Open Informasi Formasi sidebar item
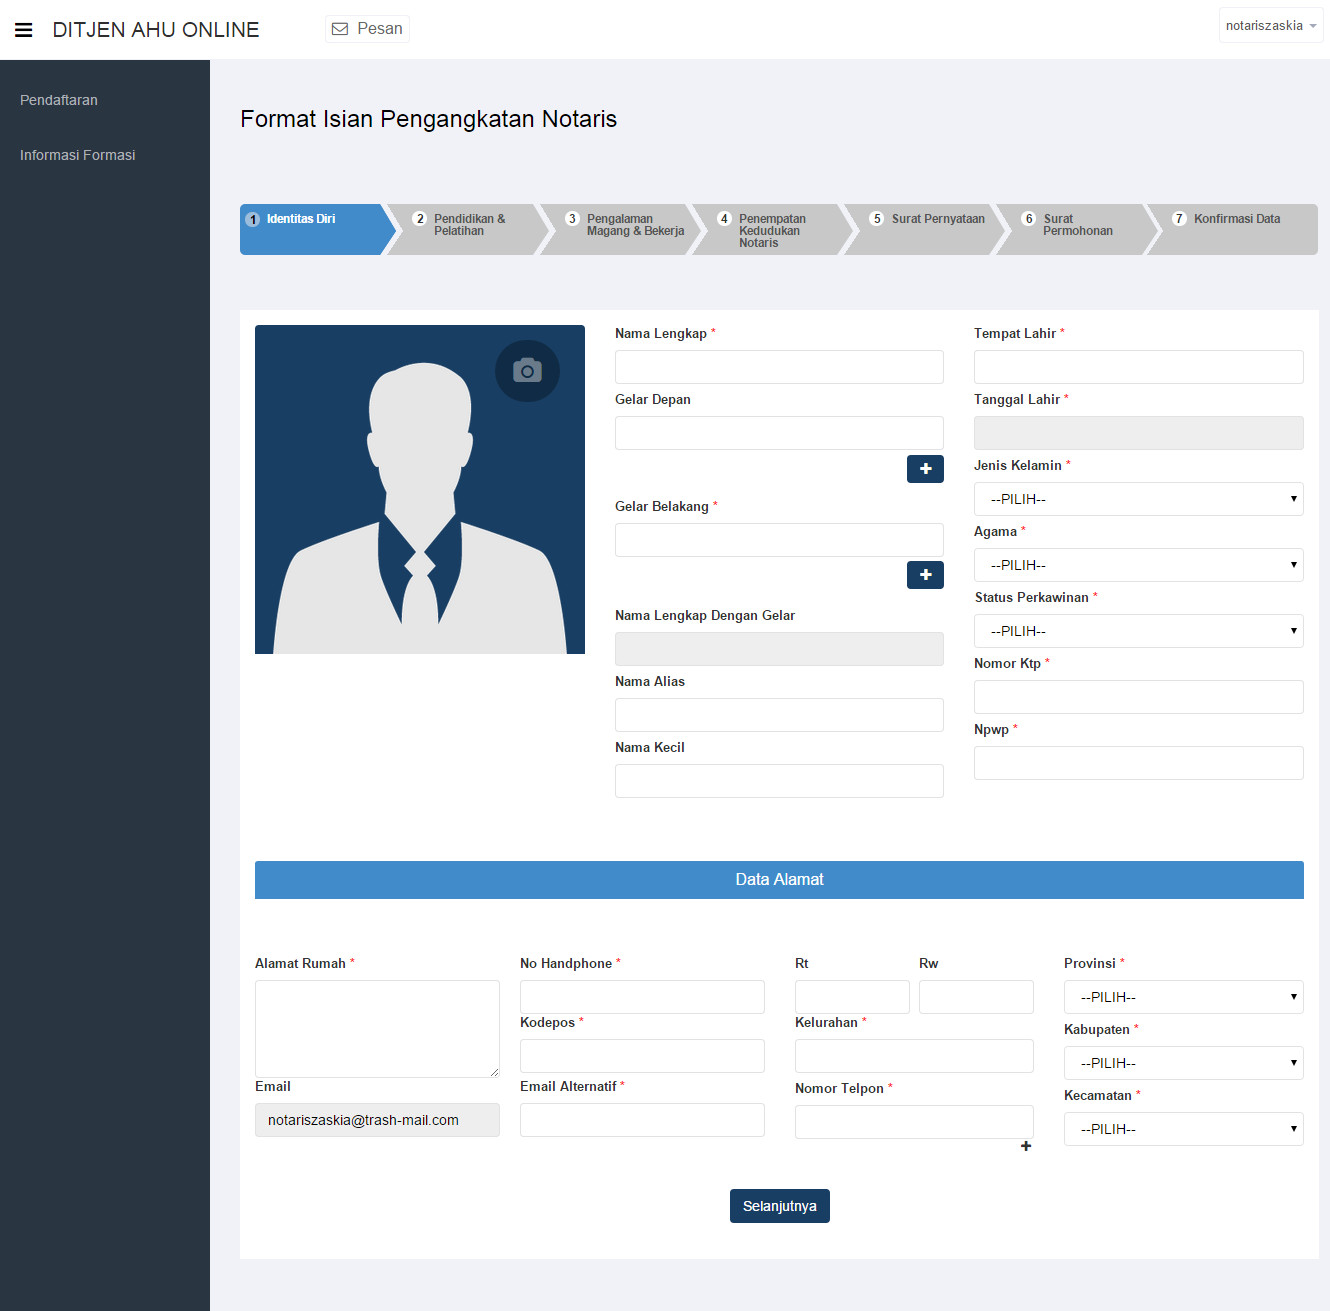 click(77, 155)
